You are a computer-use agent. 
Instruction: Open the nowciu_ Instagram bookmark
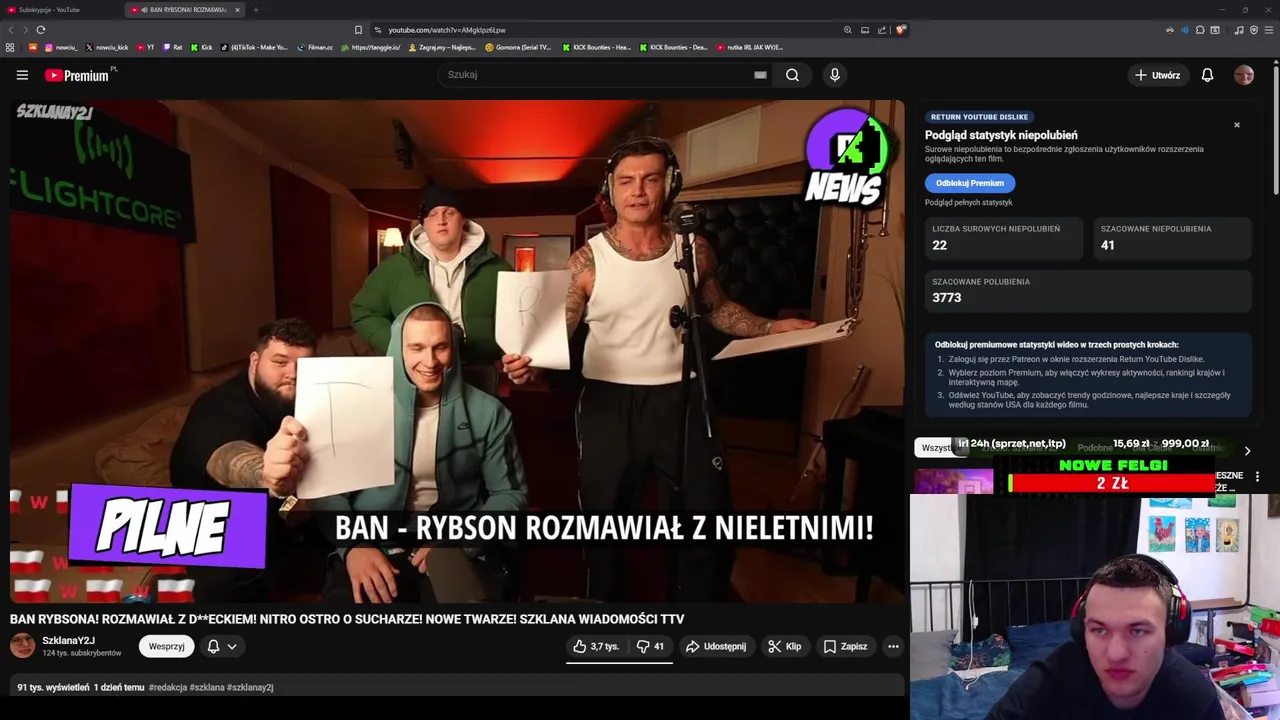60,47
